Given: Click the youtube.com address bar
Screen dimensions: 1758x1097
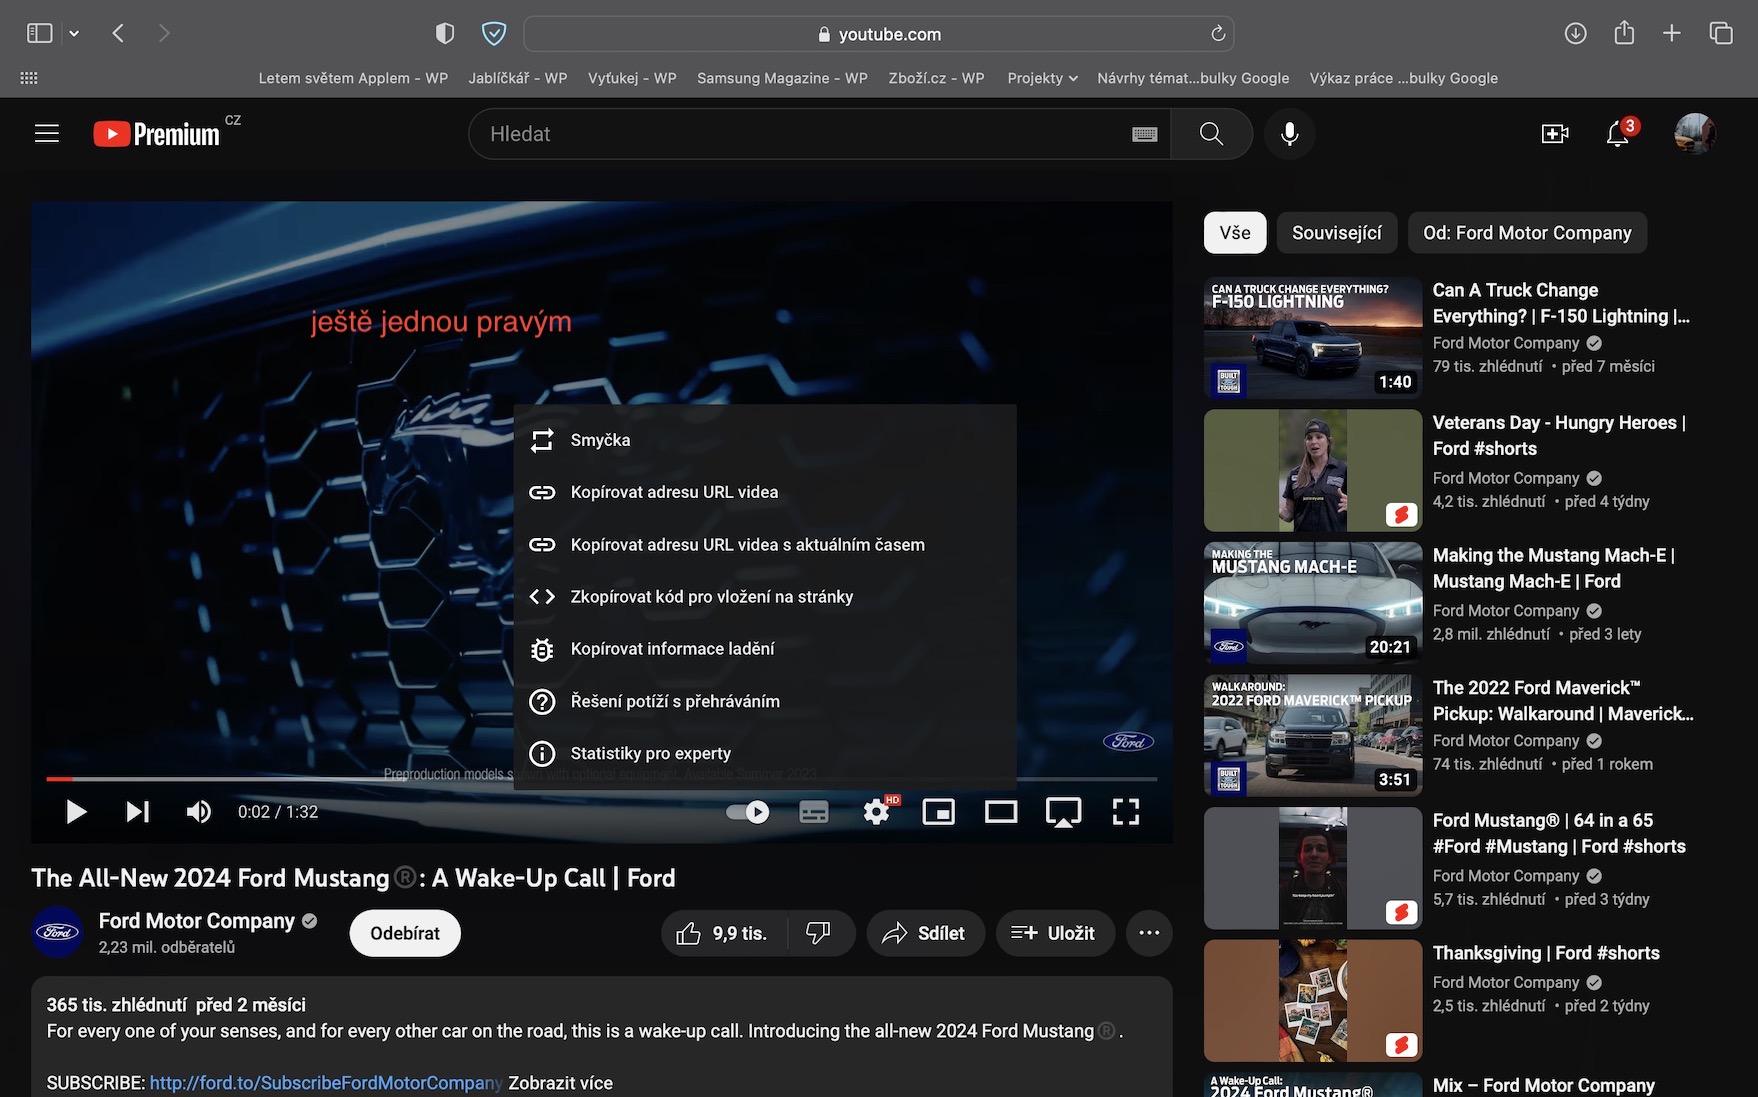Looking at the screenshot, I should click(879, 34).
